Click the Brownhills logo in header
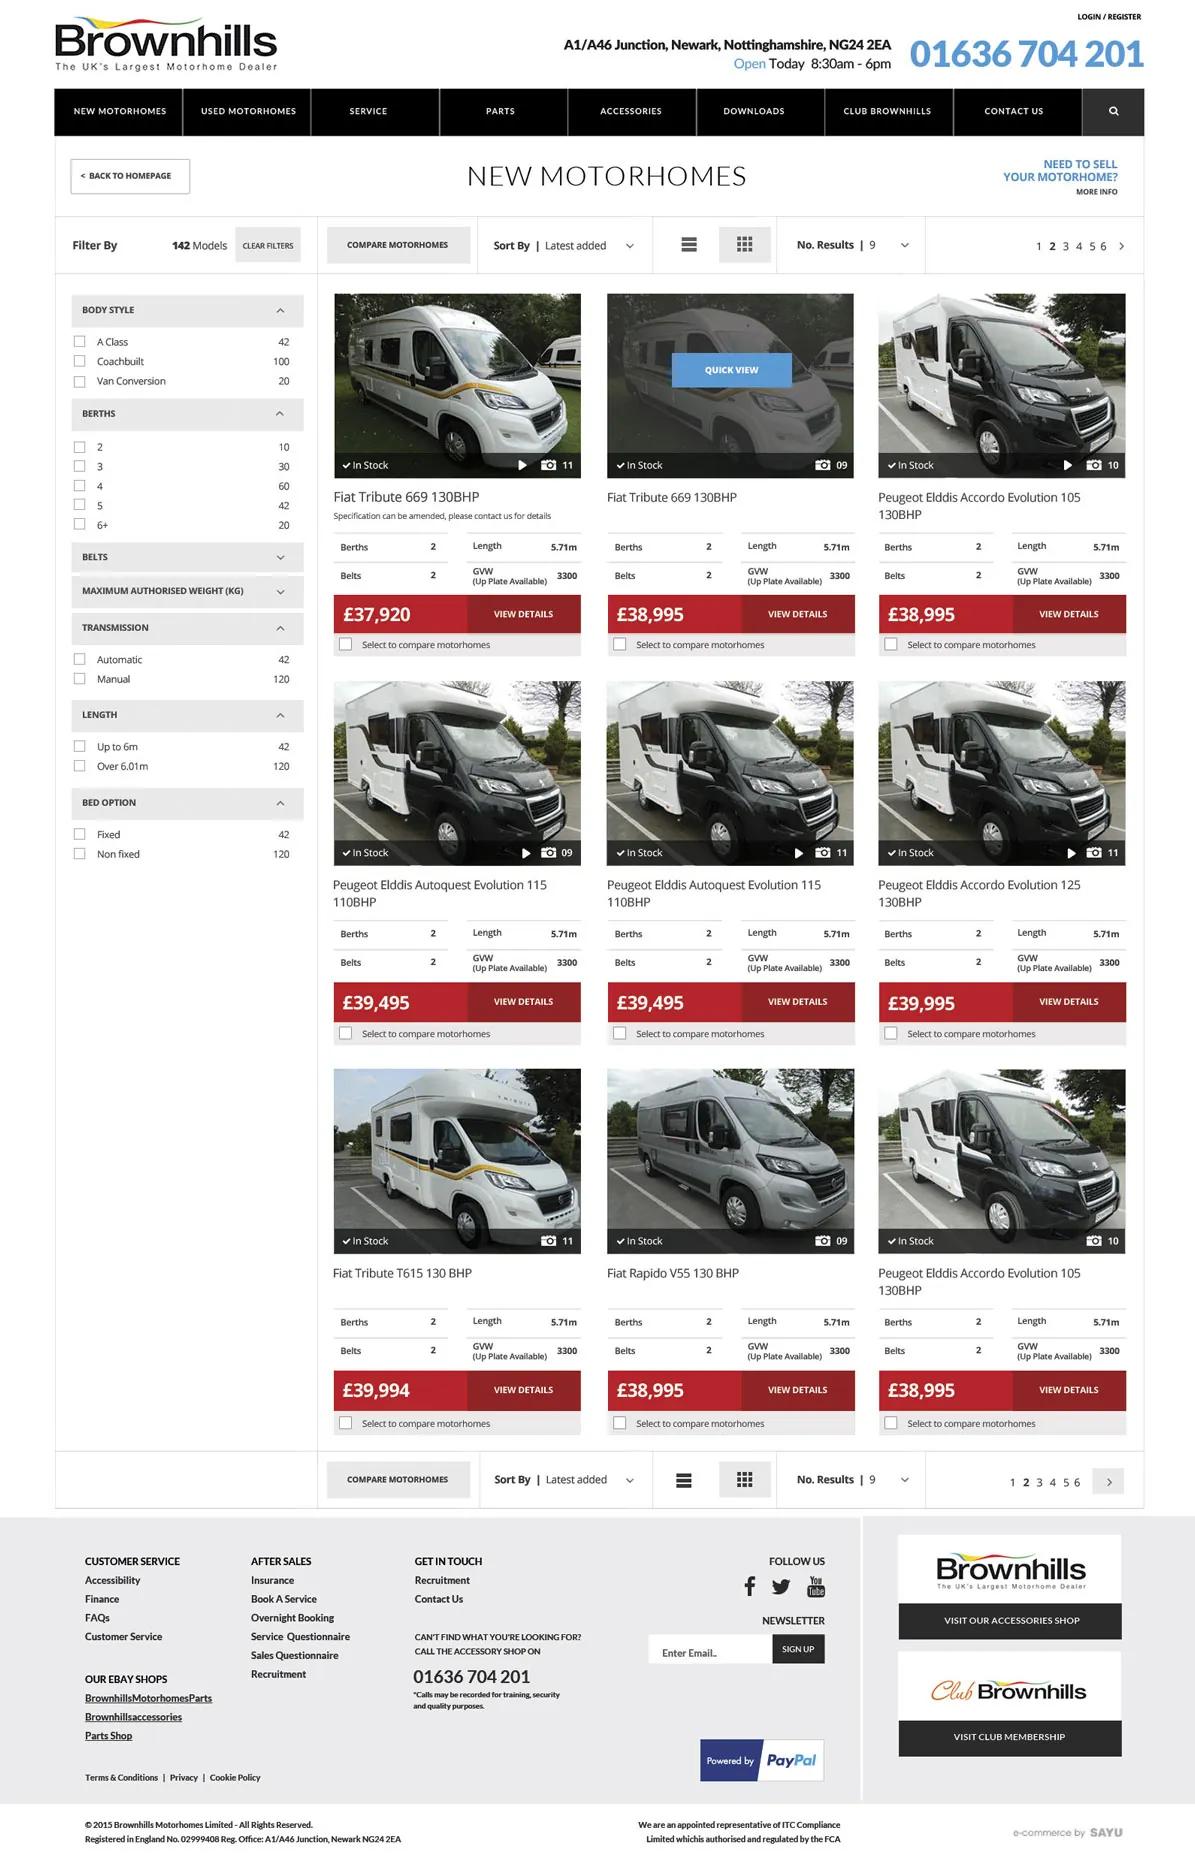The width and height of the screenshot is (1195, 1861). click(166, 44)
